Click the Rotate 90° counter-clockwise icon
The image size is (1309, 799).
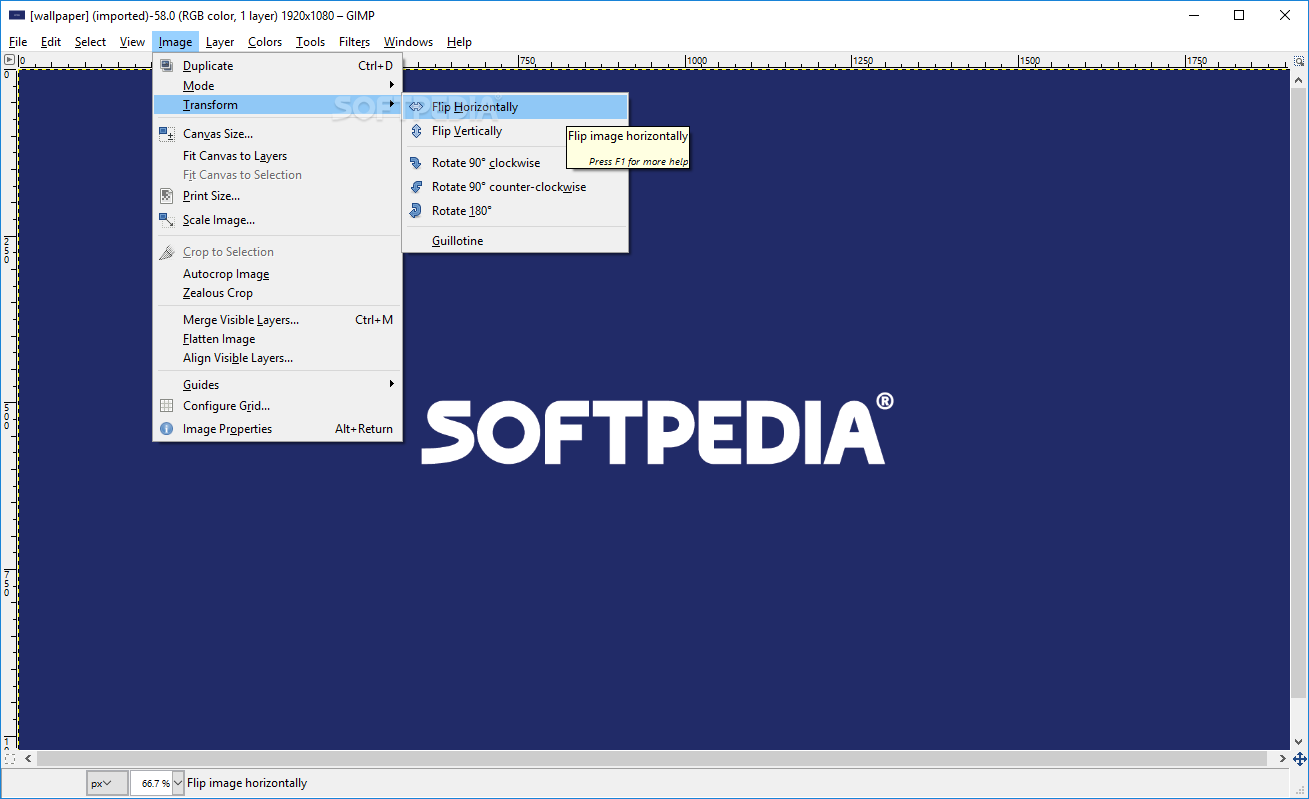point(416,187)
